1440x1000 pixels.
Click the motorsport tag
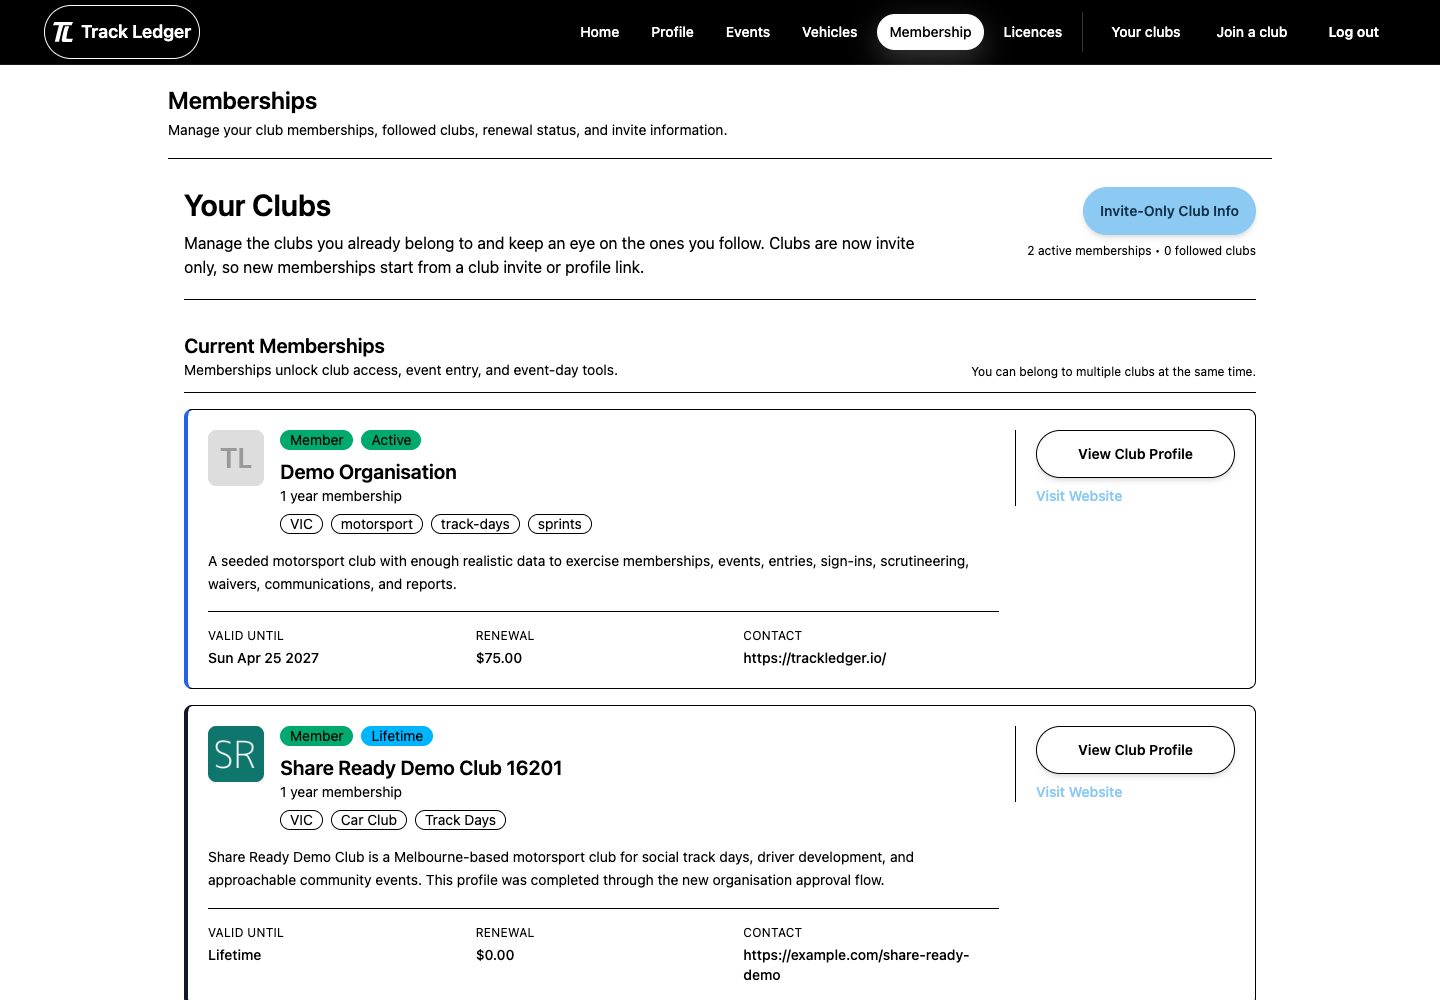click(x=377, y=524)
